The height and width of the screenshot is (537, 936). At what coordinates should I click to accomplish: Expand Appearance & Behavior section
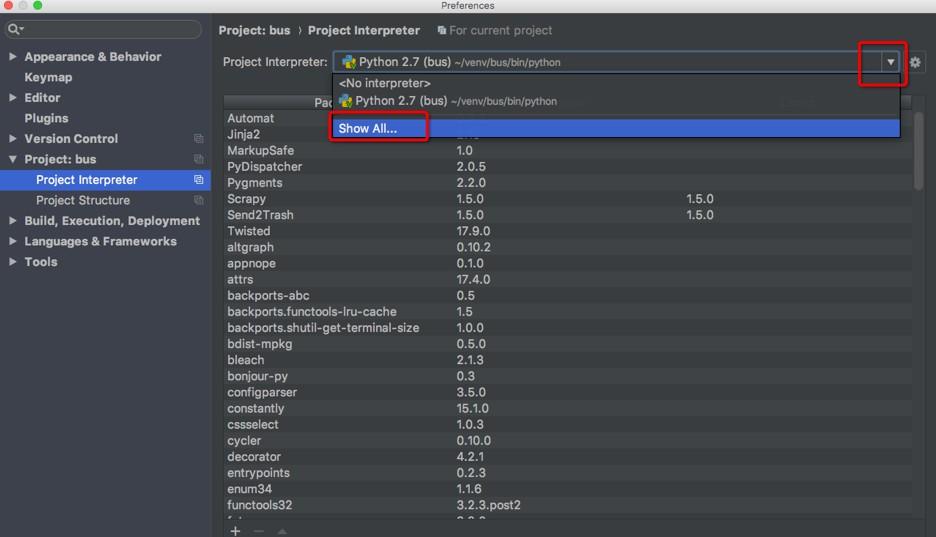click(x=13, y=57)
